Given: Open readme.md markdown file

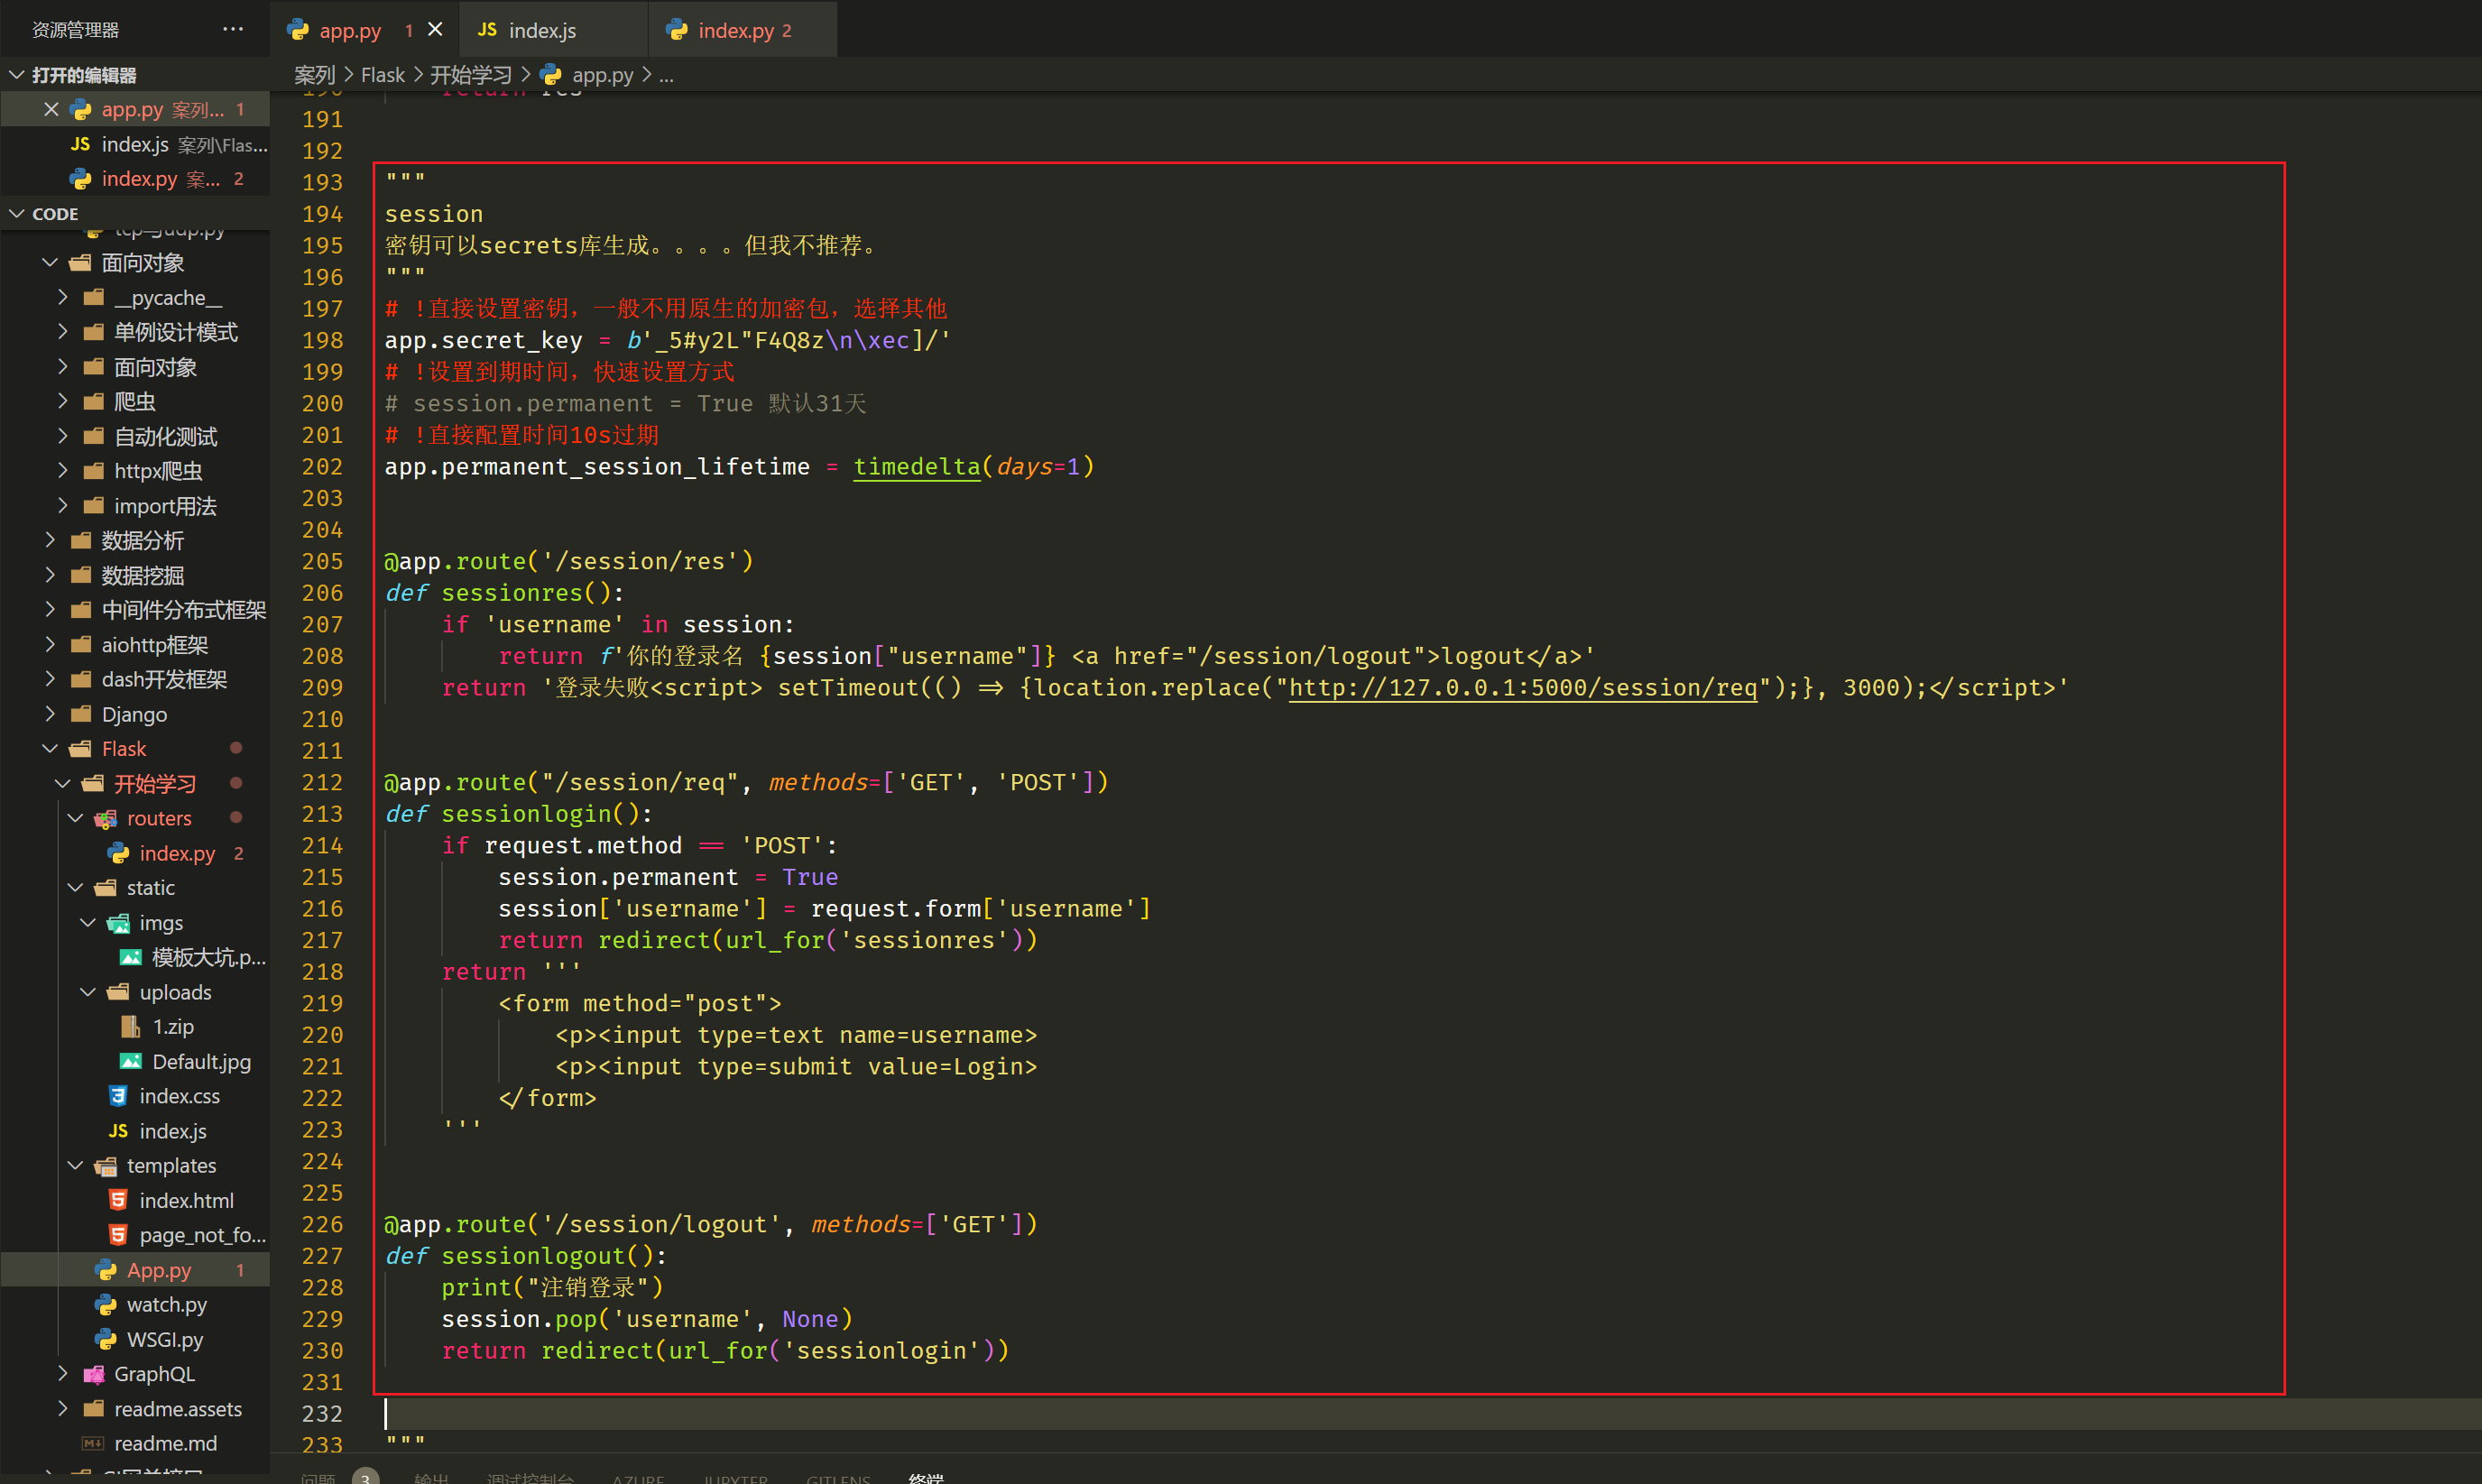Looking at the screenshot, I should pyautogui.click(x=165, y=1443).
